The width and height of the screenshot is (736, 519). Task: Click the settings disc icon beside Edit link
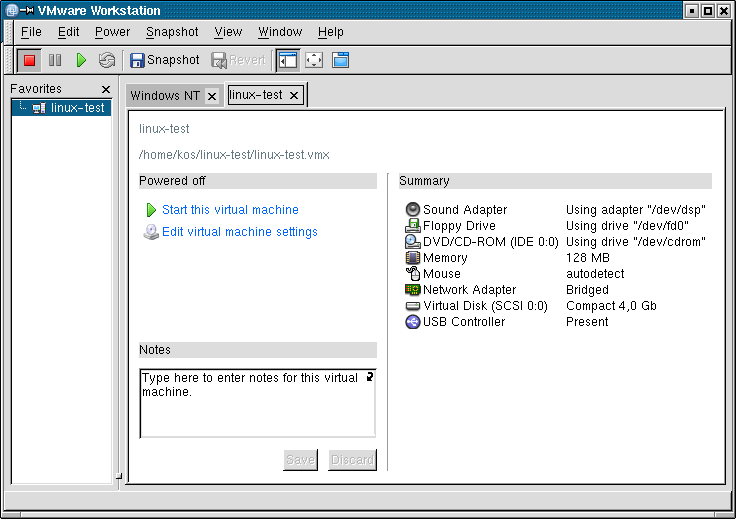[151, 232]
